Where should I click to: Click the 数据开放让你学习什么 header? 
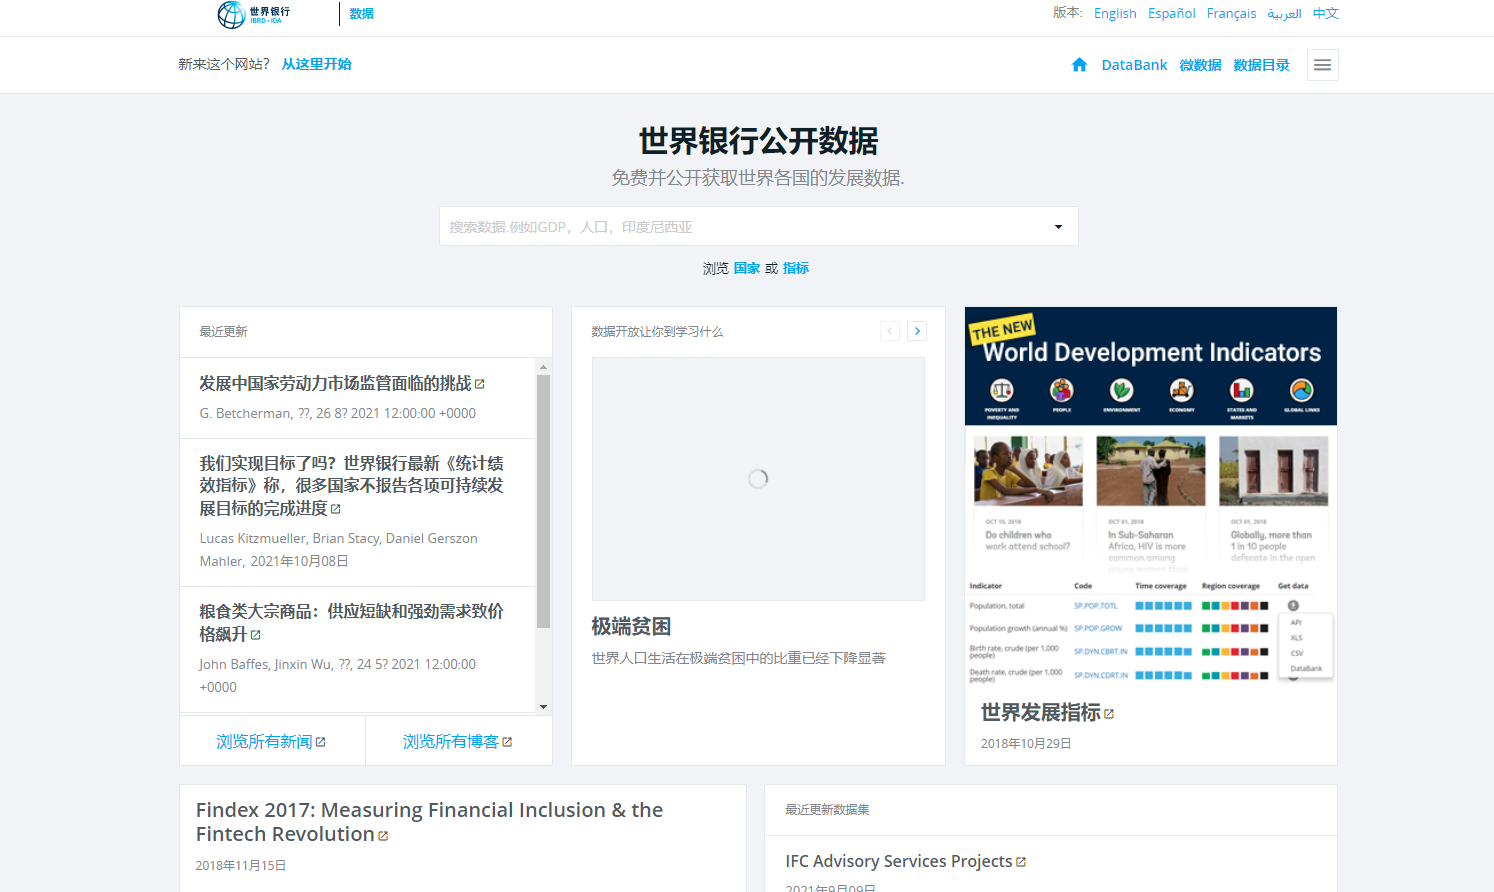coord(657,332)
